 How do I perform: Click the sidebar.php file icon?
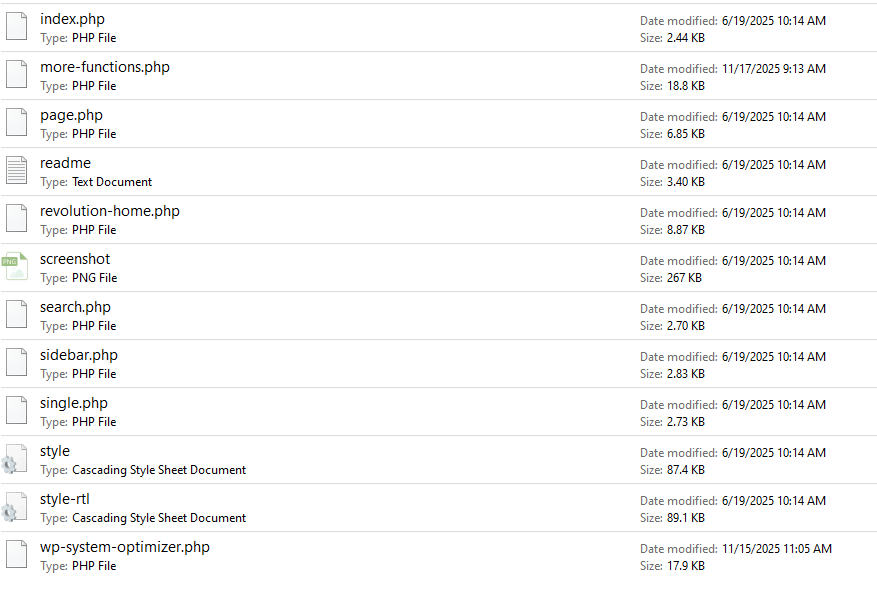pyautogui.click(x=16, y=363)
